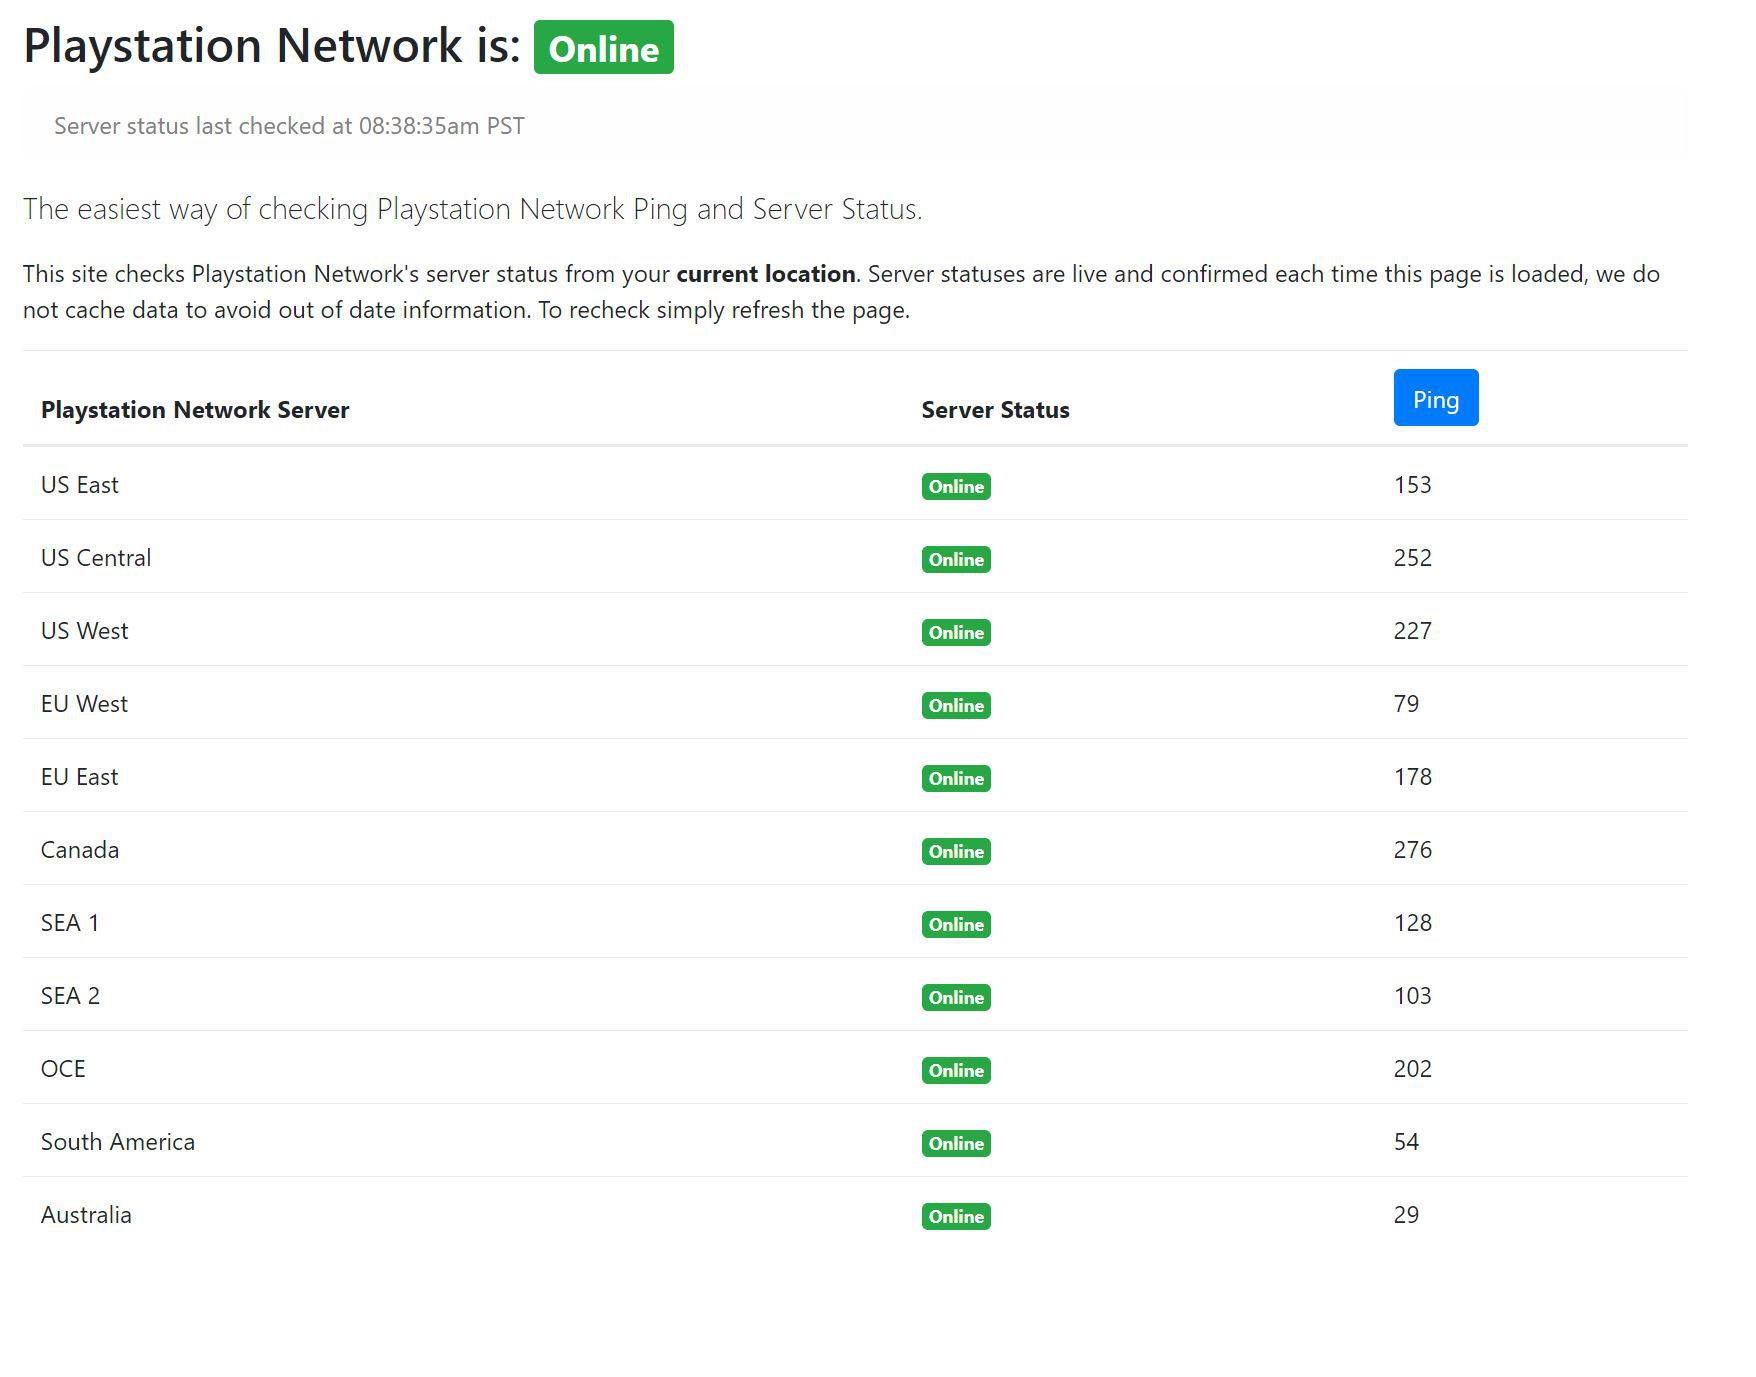Select the EU West server name
The width and height of the screenshot is (1756, 1377).
pyautogui.click(x=84, y=704)
